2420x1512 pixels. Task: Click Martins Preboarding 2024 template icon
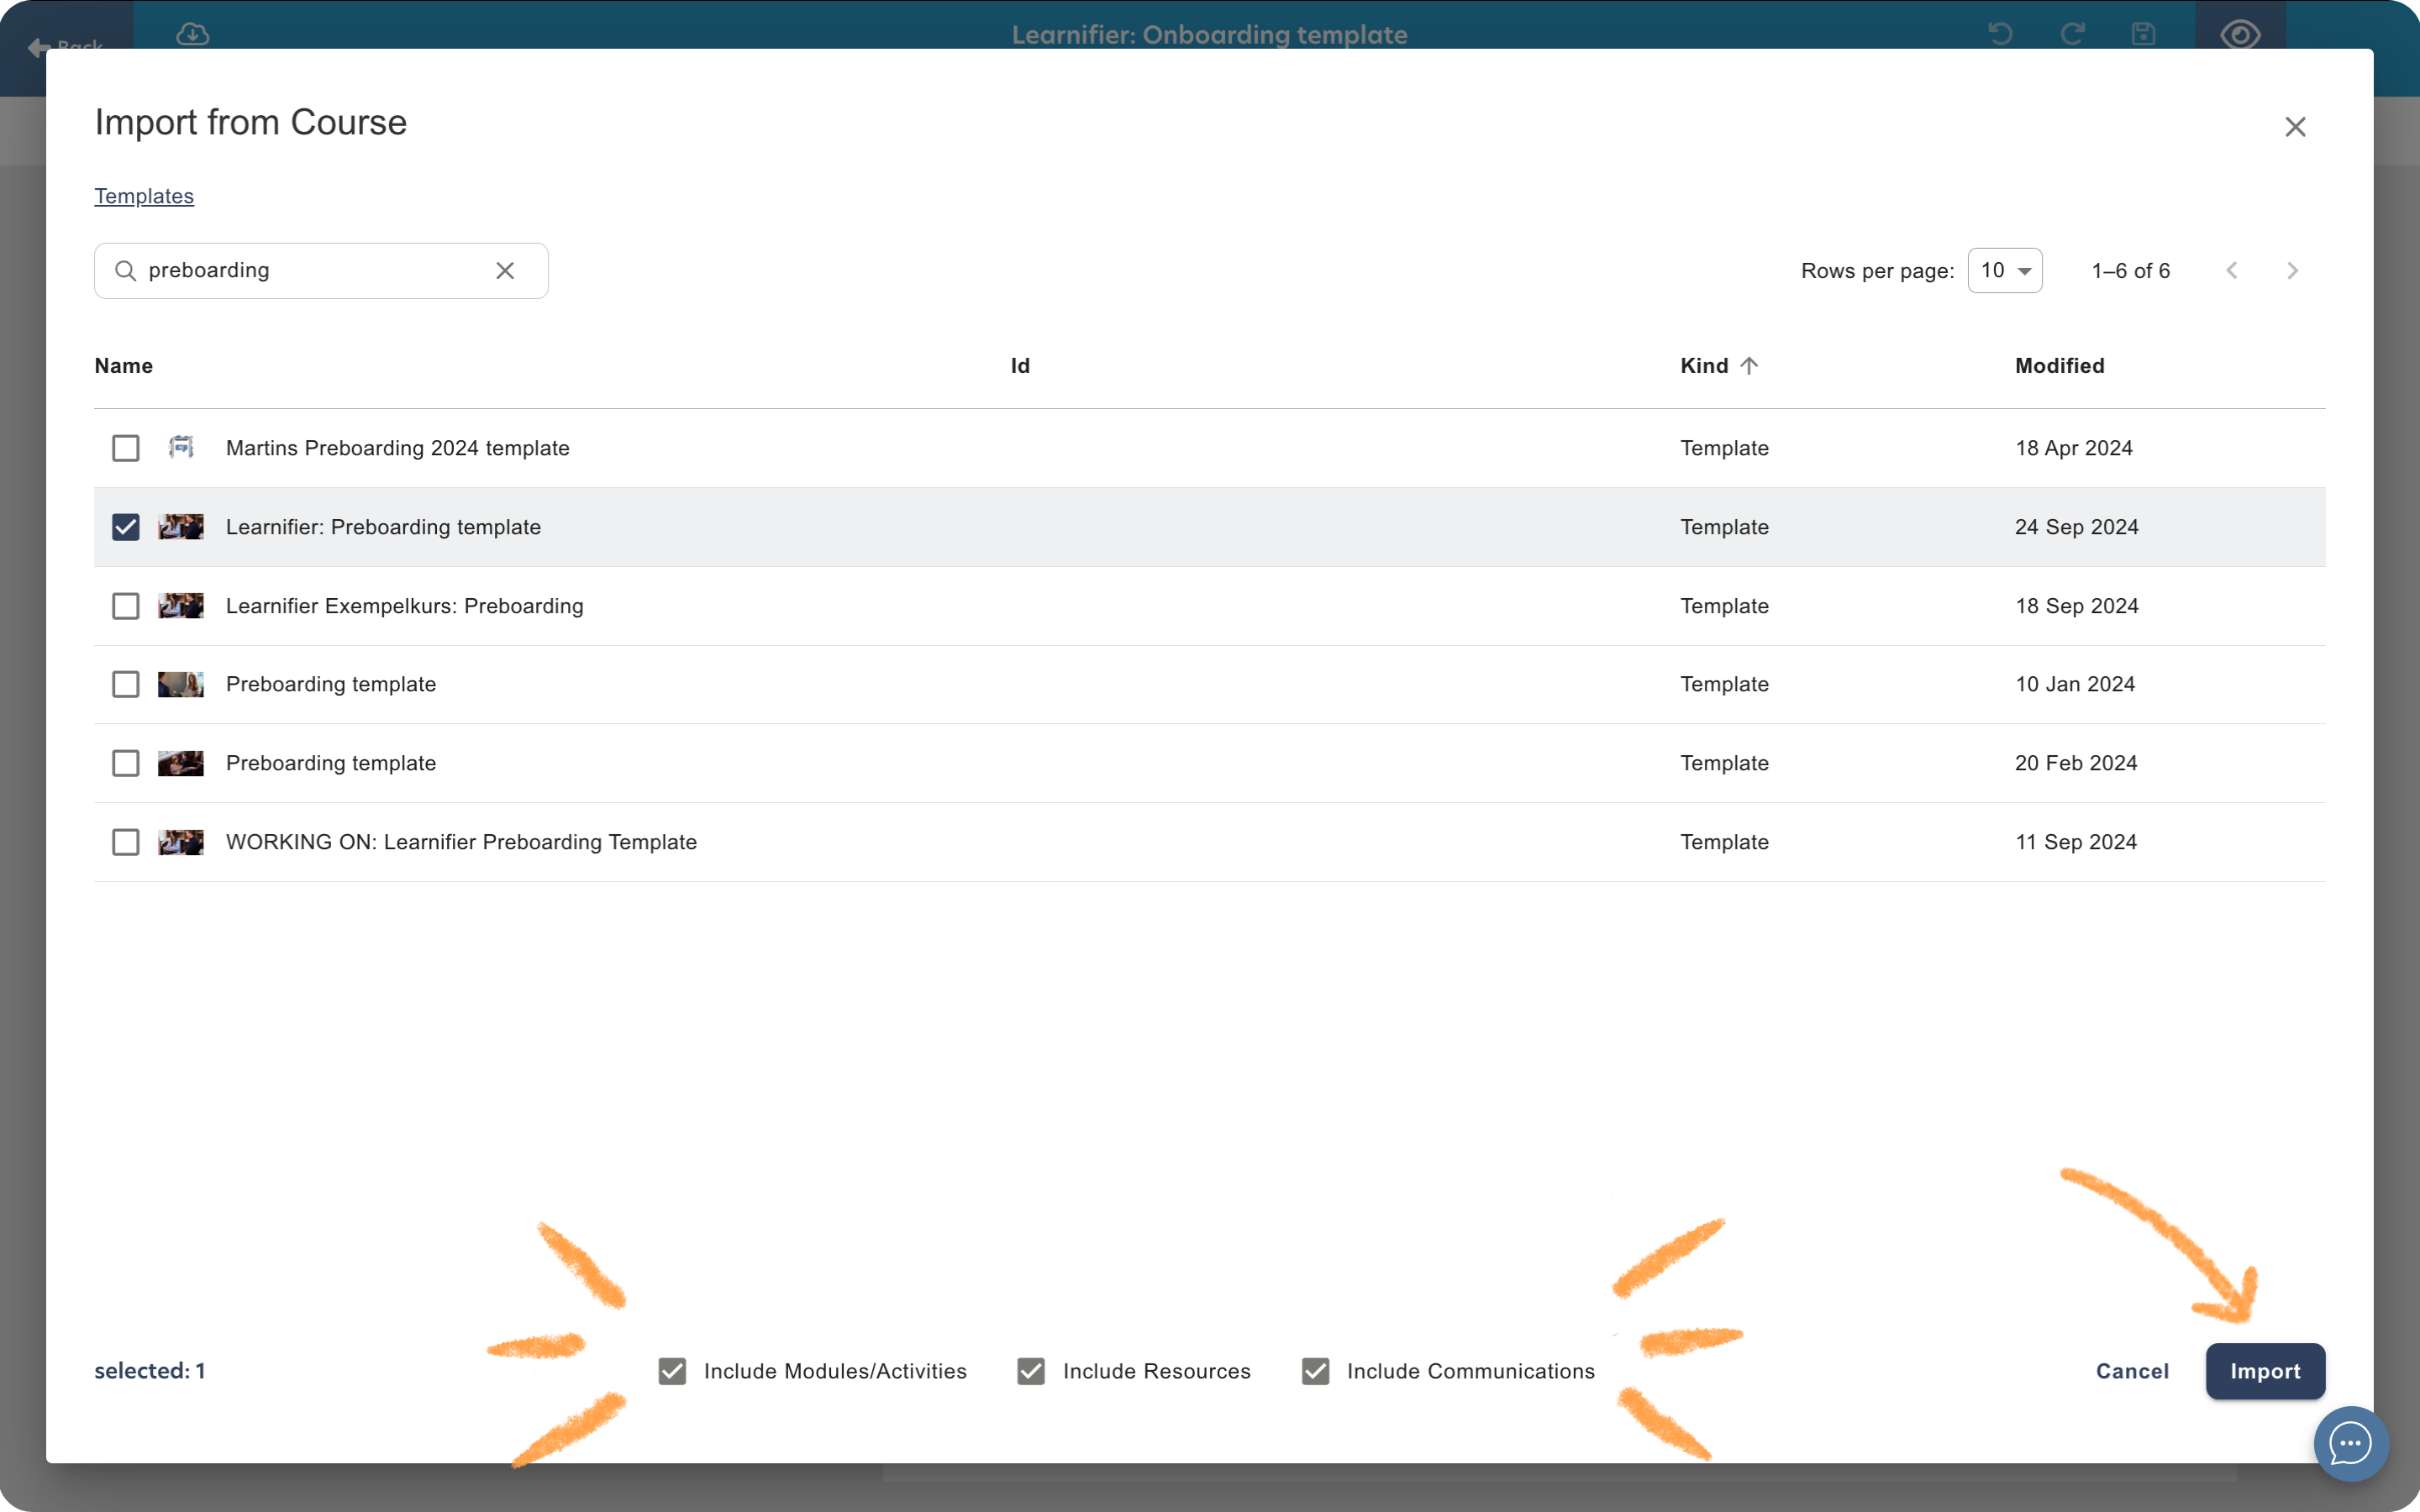pos(181,448)
